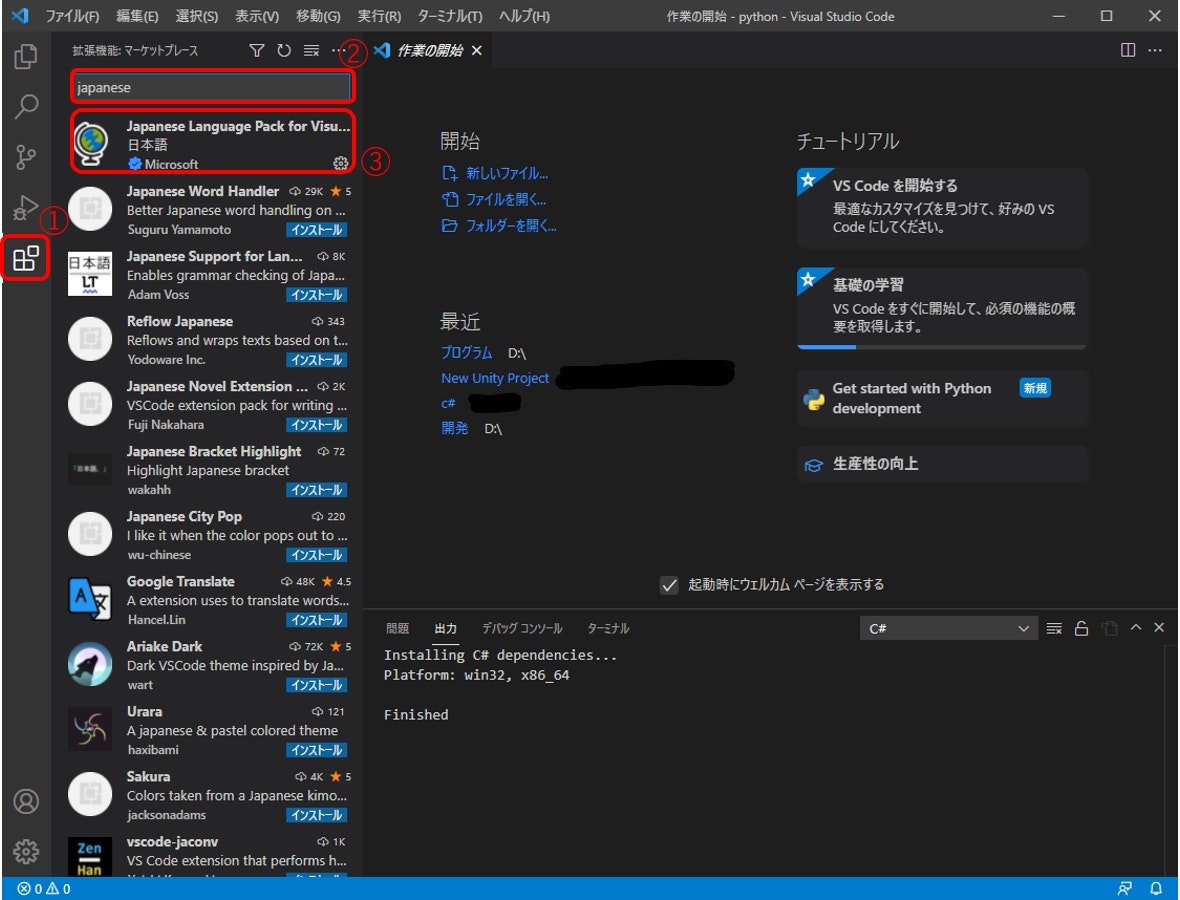1180x900 pixels.
Task: Split the editor to the right
Action: pos(1127,50)
